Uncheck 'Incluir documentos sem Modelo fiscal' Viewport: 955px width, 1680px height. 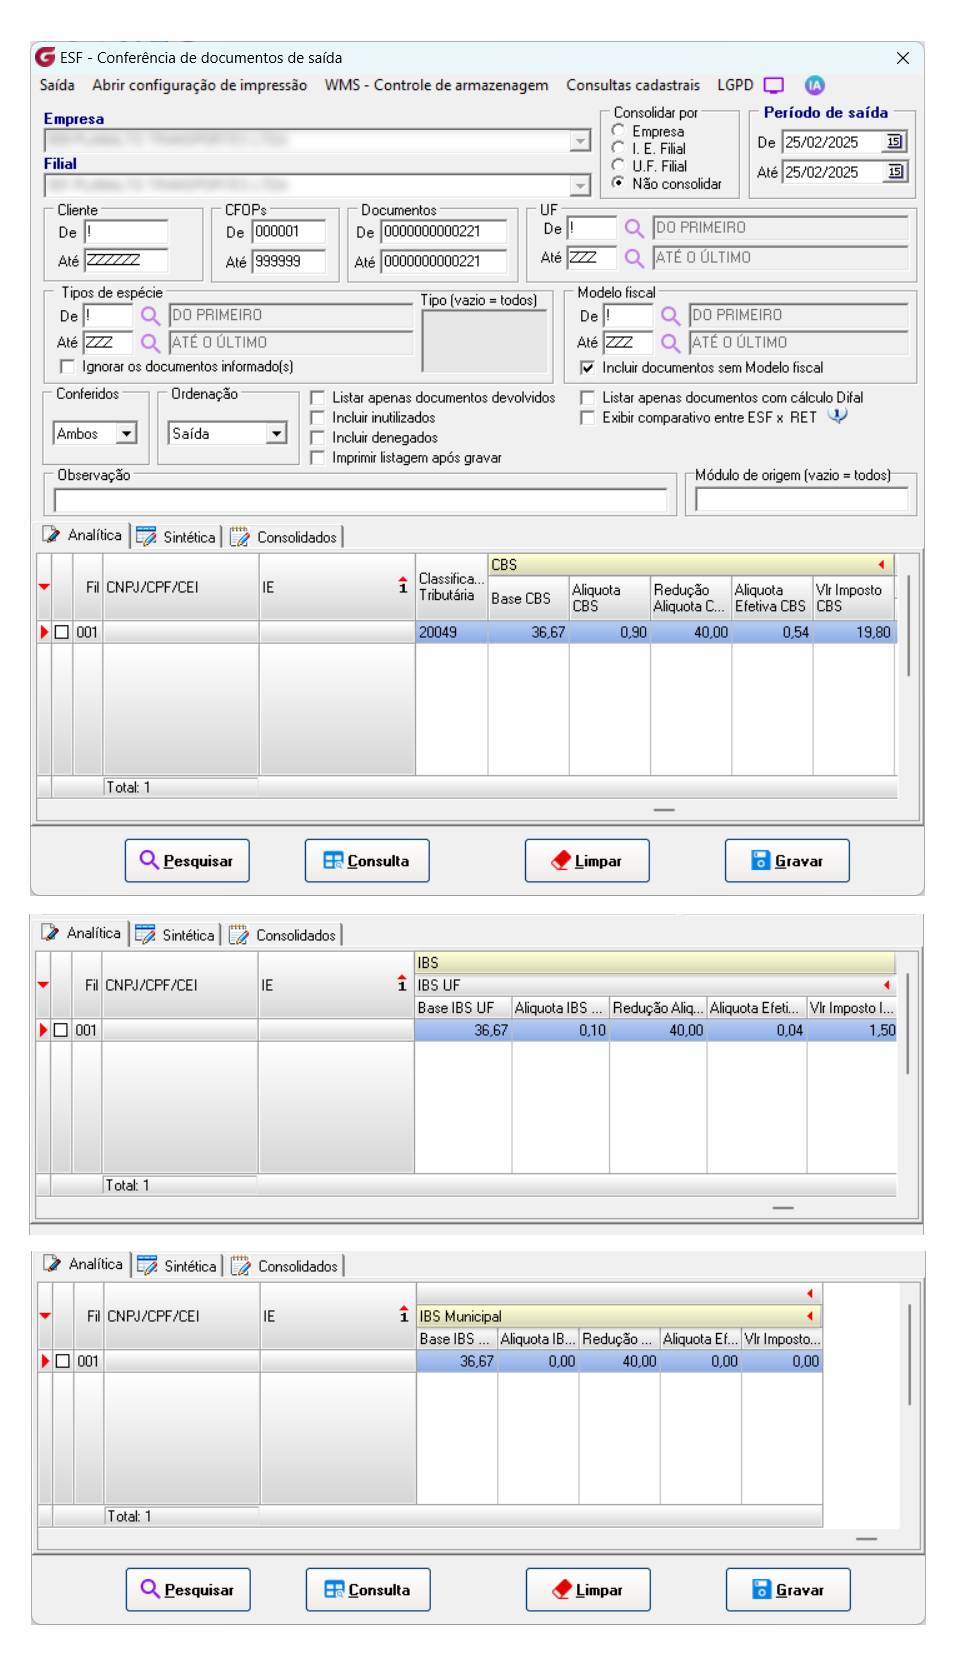588,368
